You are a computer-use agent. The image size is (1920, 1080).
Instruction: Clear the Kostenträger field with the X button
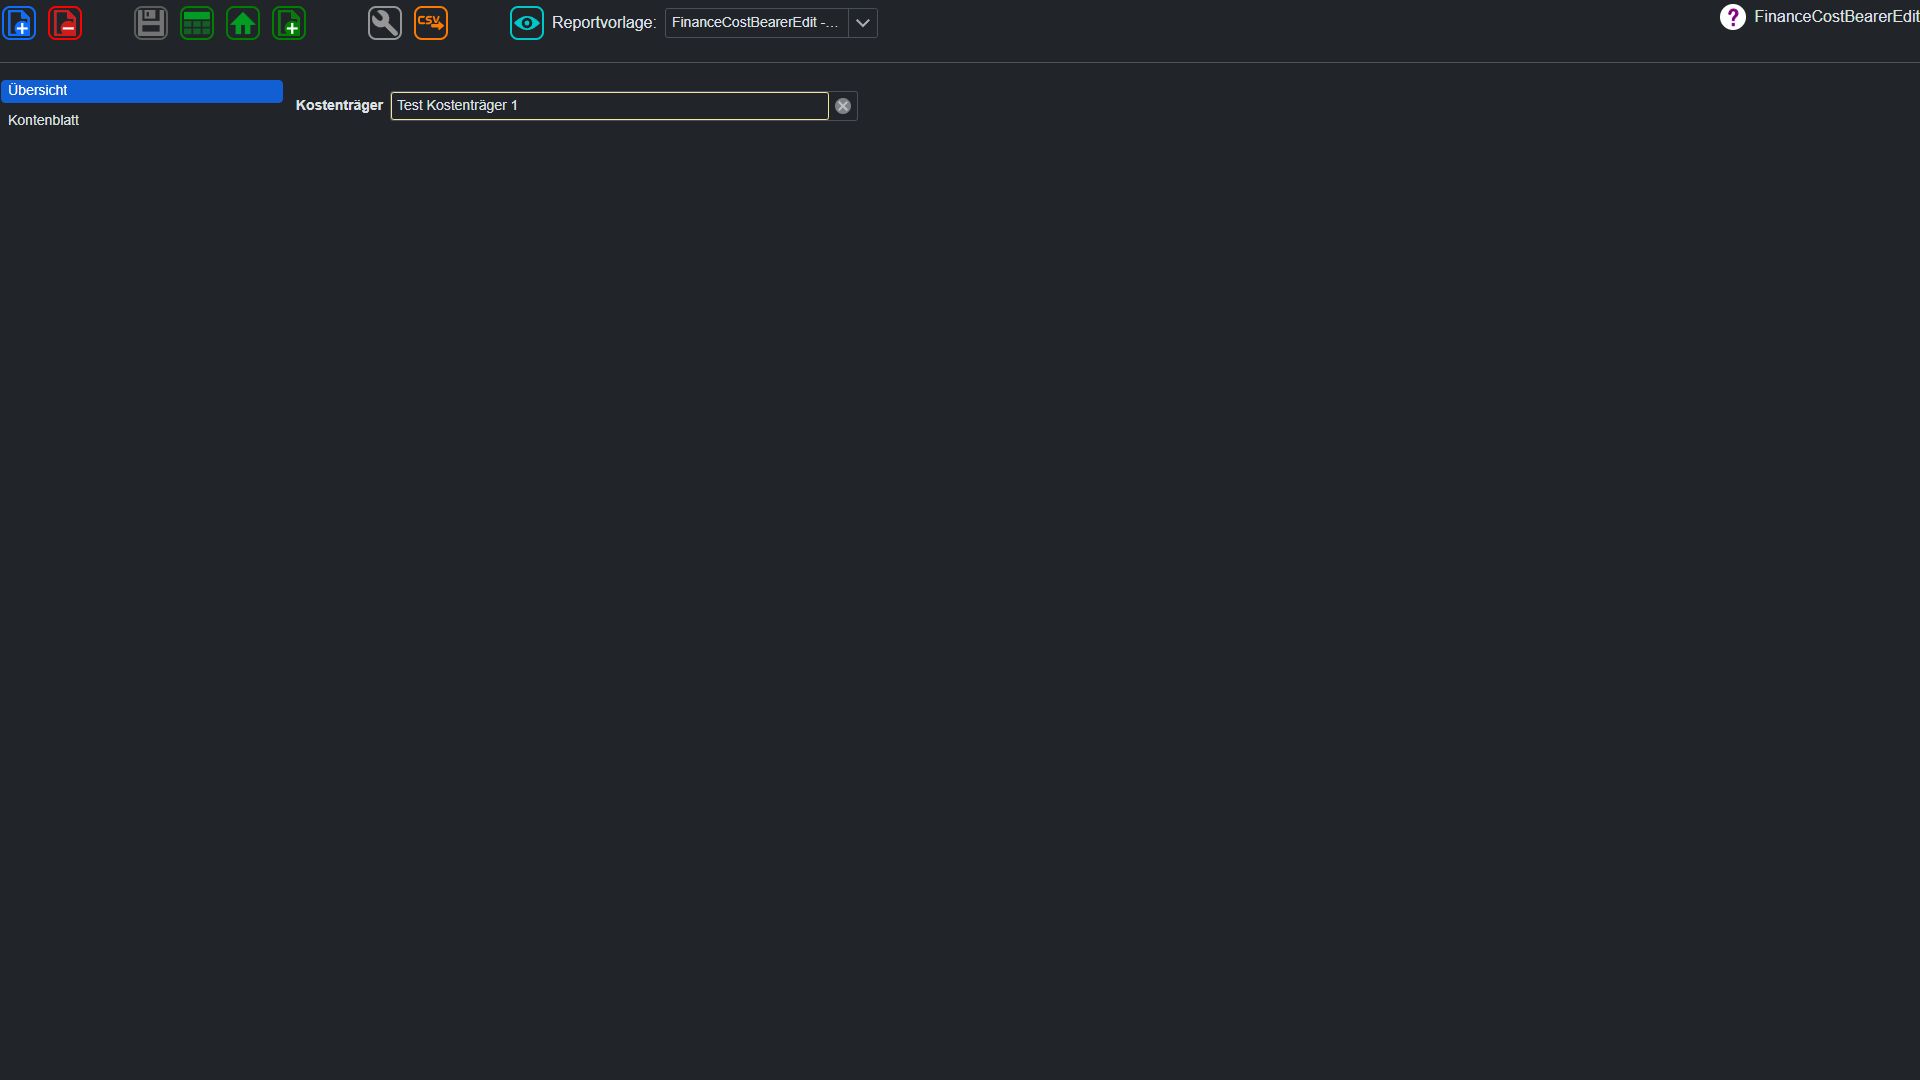(x=843, y=106)
